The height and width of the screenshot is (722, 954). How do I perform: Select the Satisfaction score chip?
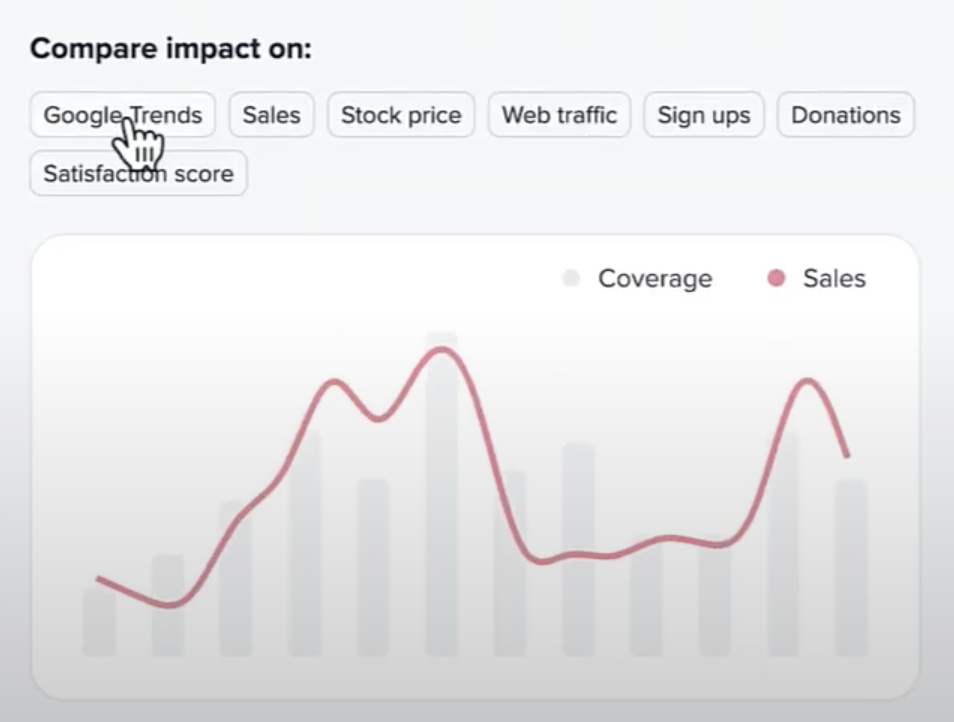click(x=138, y=174)
